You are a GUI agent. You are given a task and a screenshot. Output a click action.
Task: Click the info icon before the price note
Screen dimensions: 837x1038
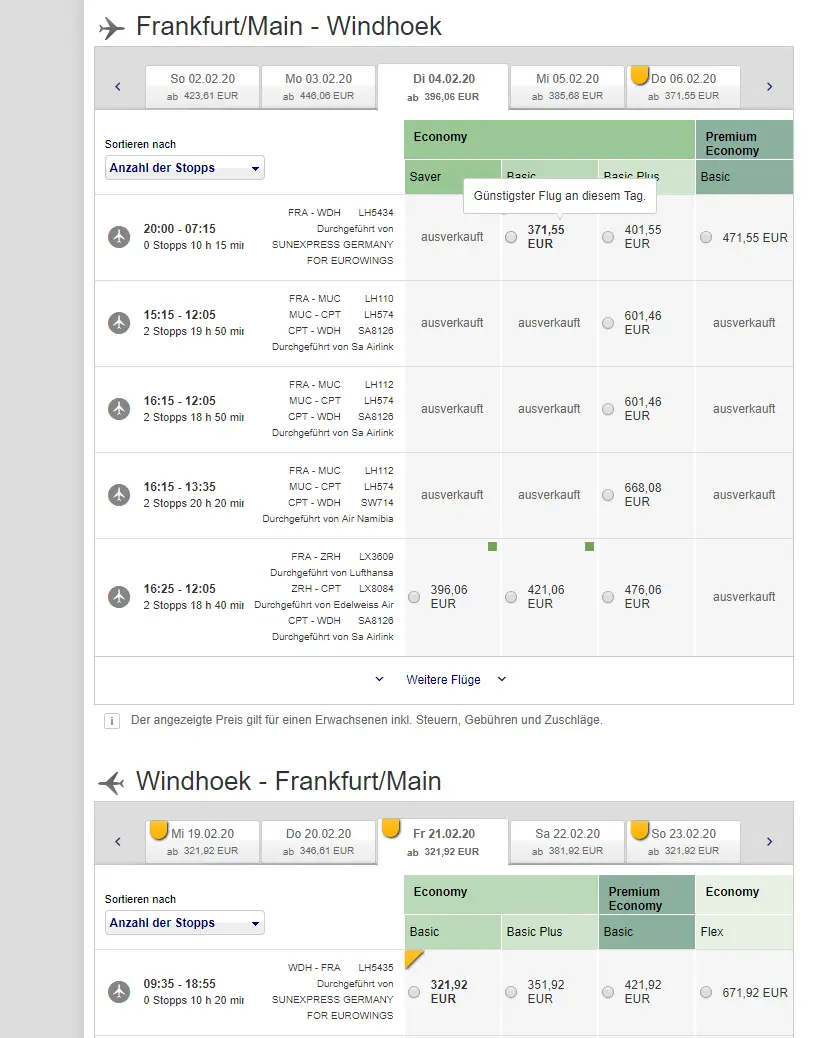[x=112, y=721]
